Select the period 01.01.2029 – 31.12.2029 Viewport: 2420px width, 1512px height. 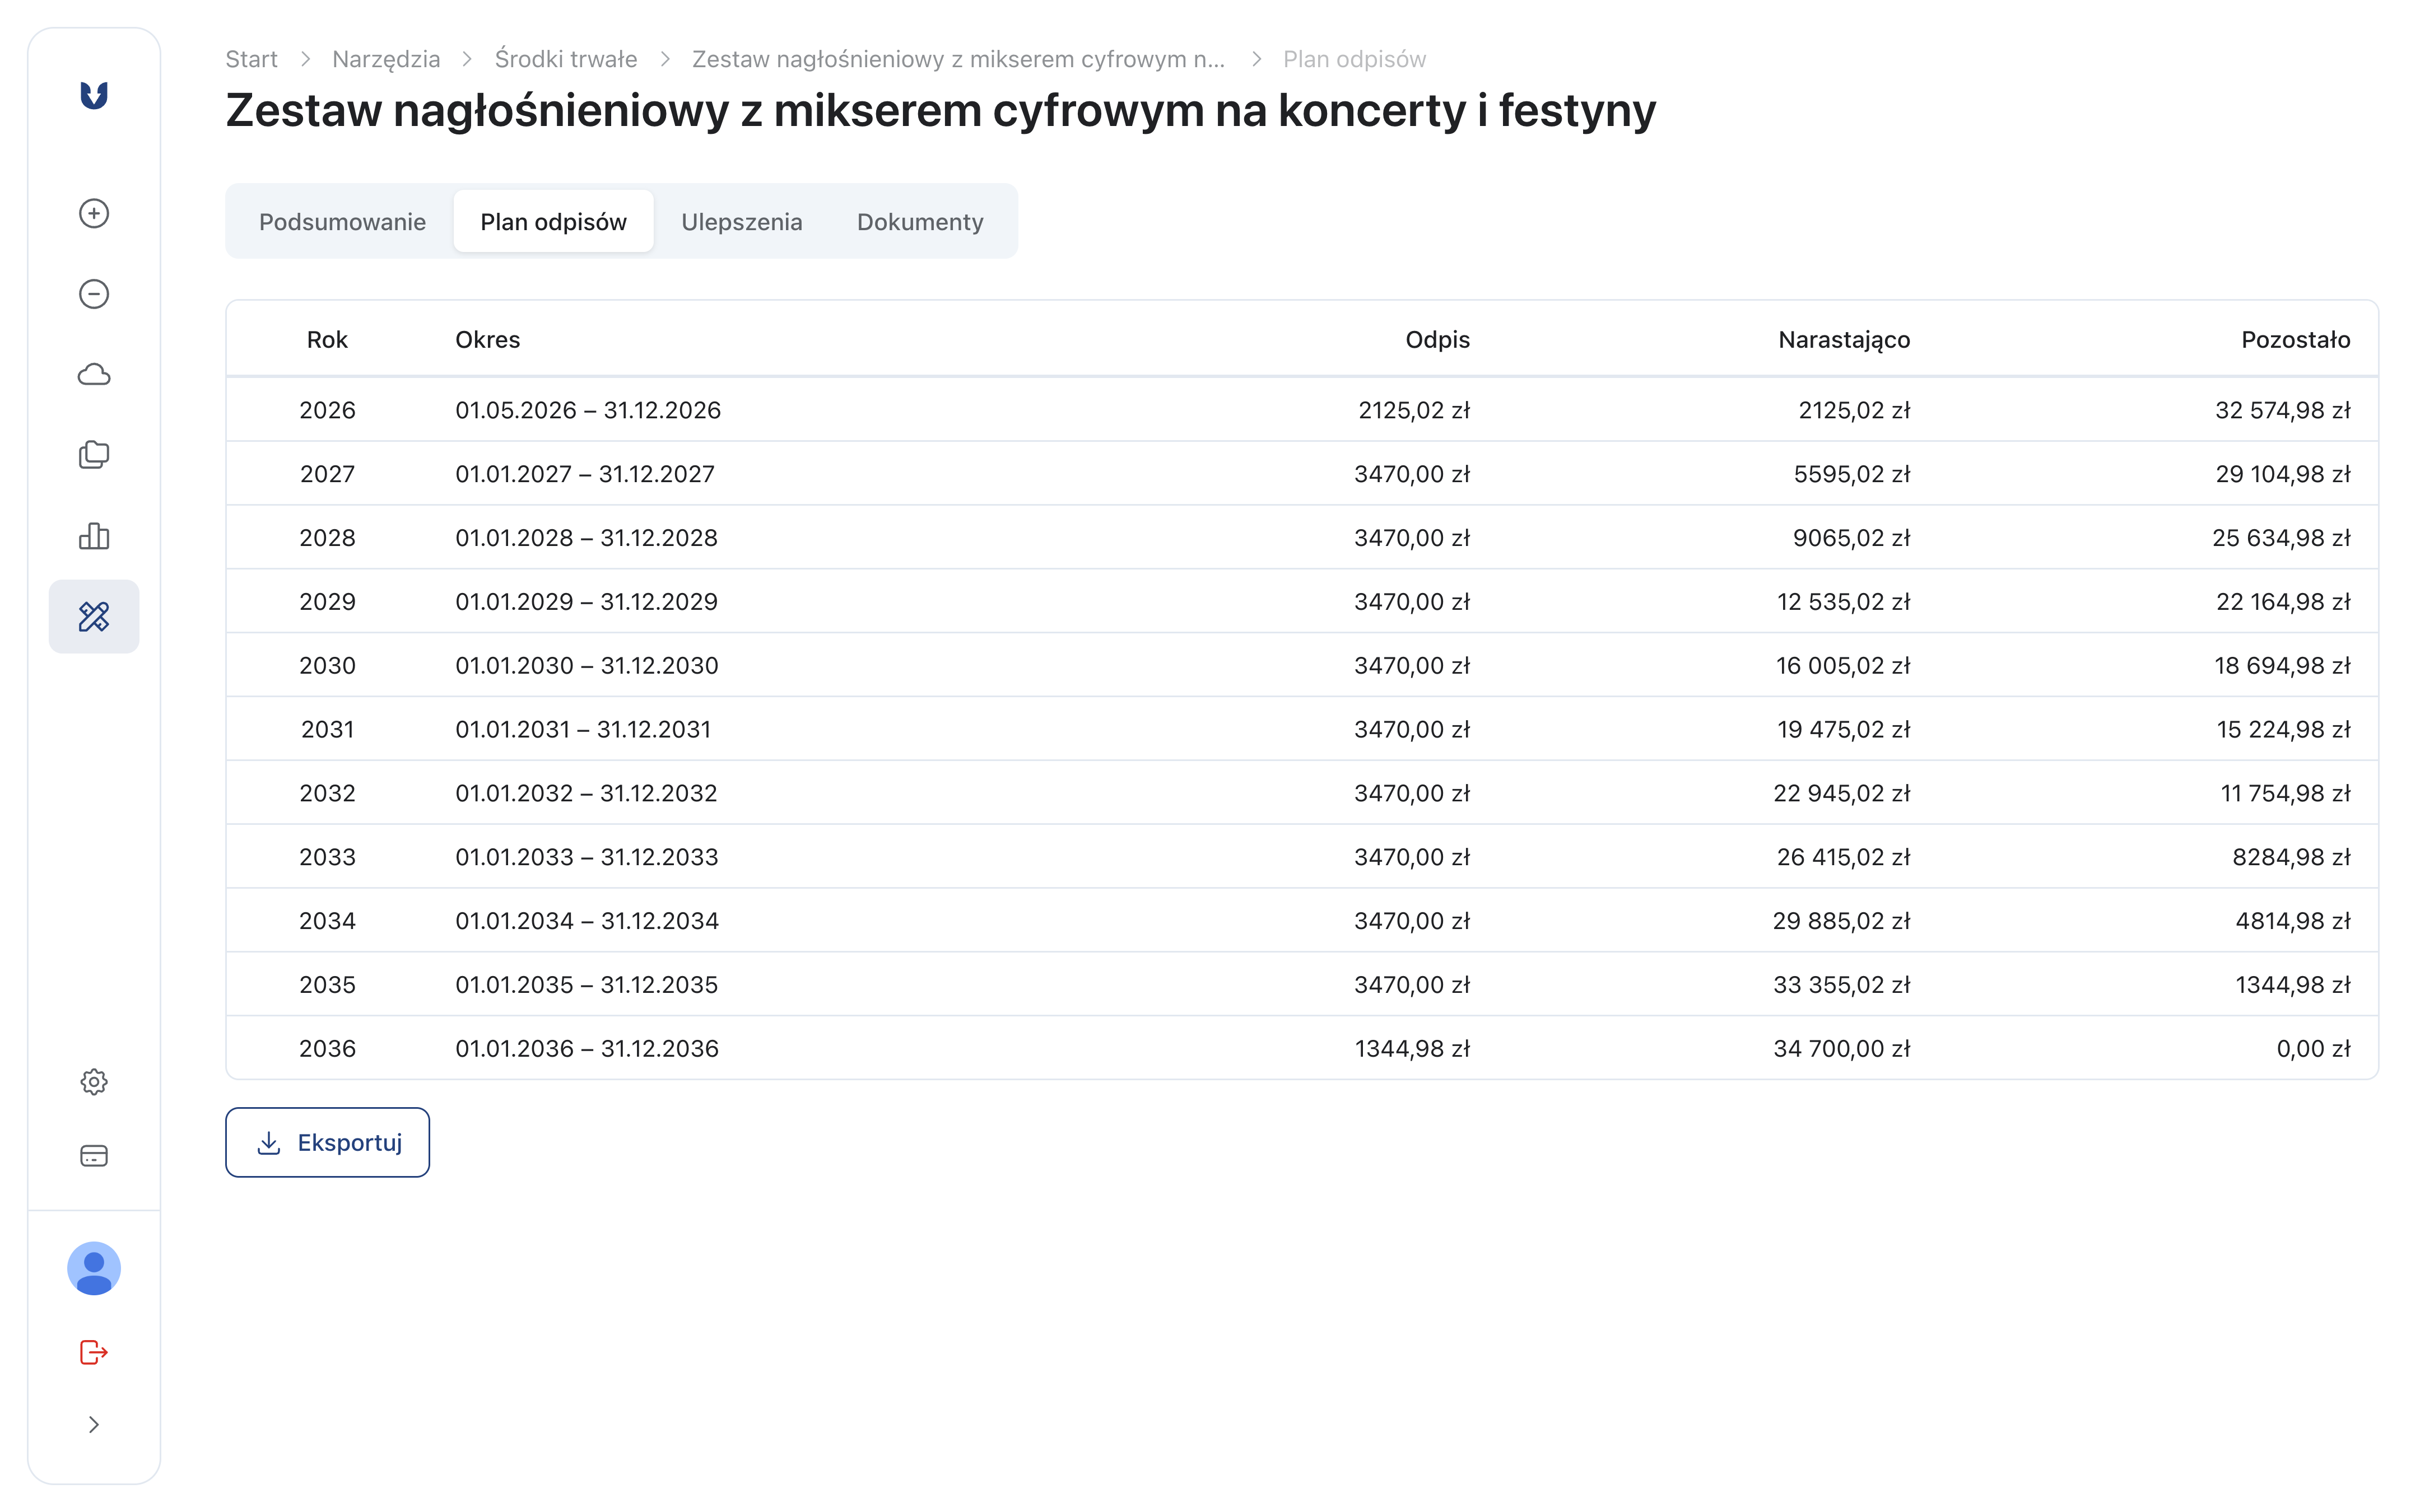[586, 602]
